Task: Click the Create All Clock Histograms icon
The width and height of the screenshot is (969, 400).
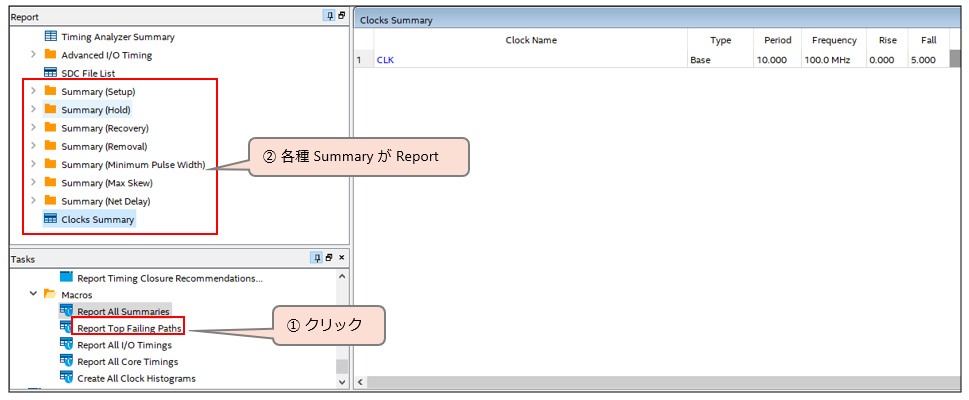Action: point(66,378)
